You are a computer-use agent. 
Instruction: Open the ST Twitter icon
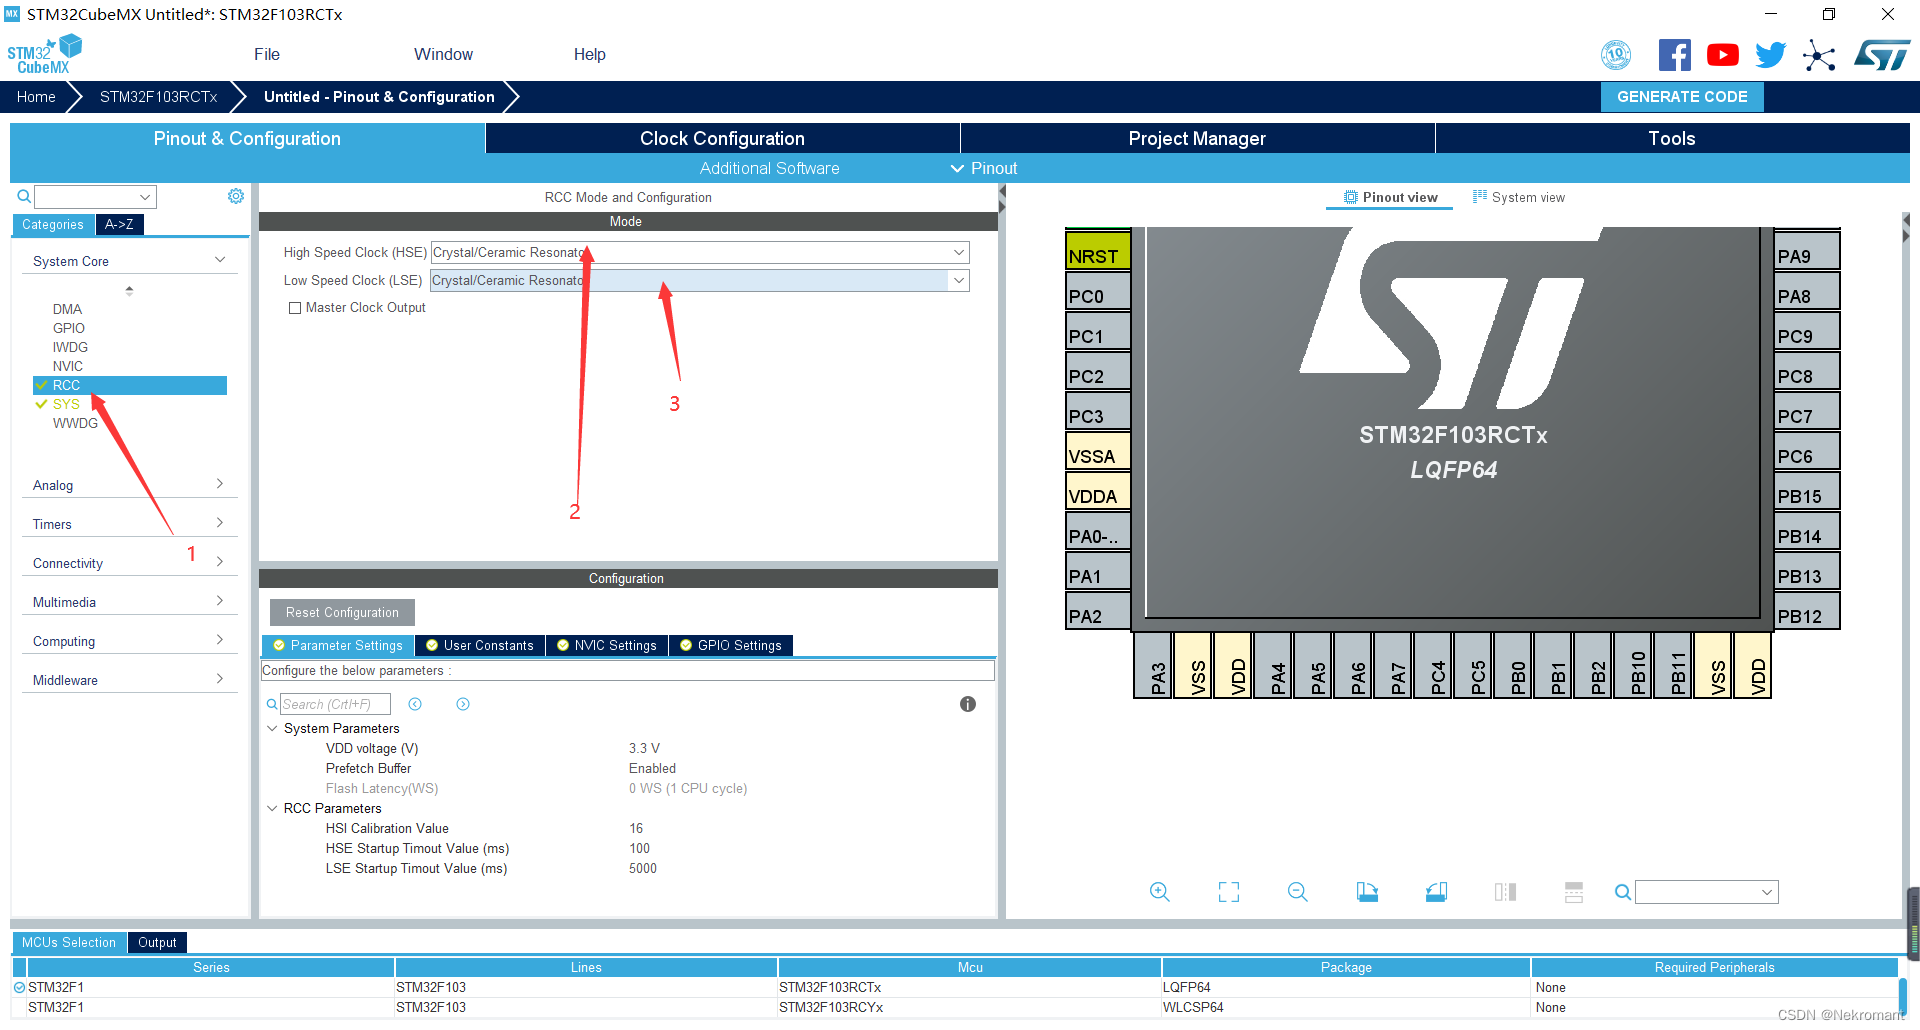[1770, 55]
